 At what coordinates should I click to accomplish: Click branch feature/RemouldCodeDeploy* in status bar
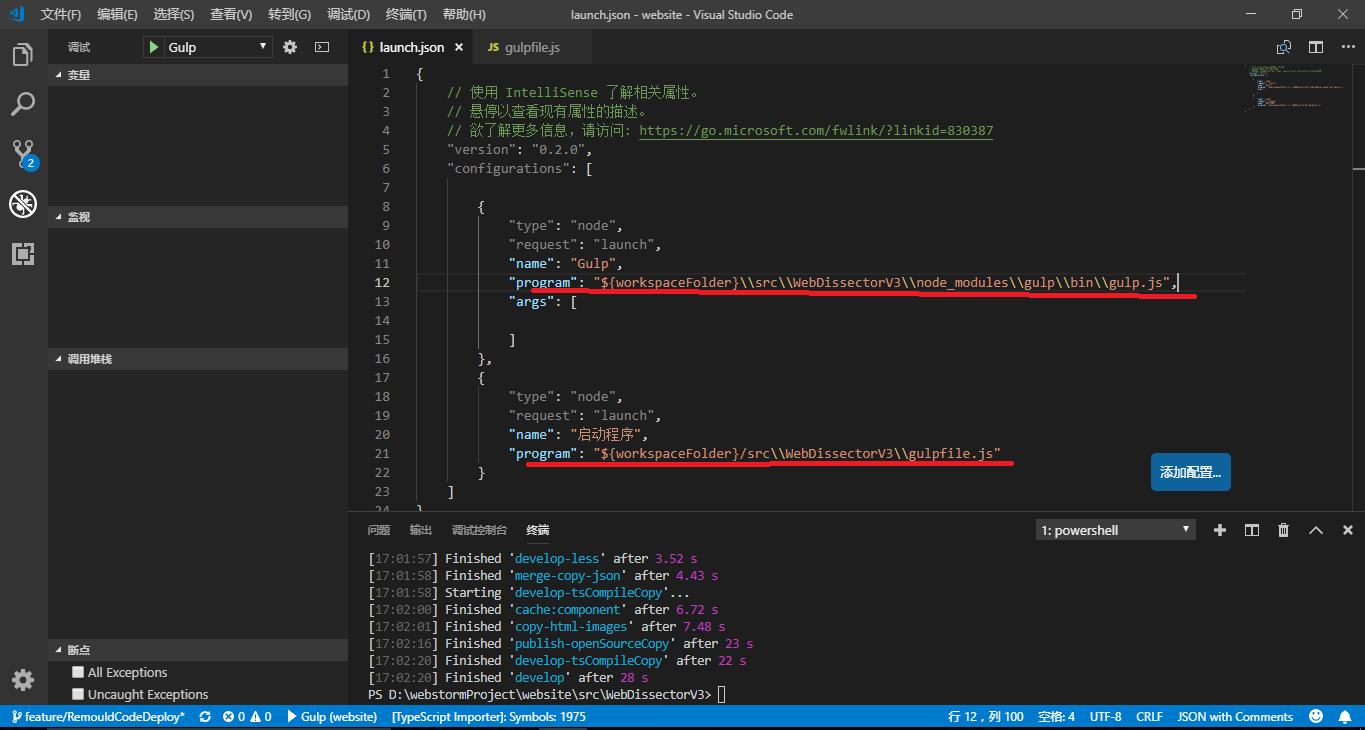pos(97,717)
